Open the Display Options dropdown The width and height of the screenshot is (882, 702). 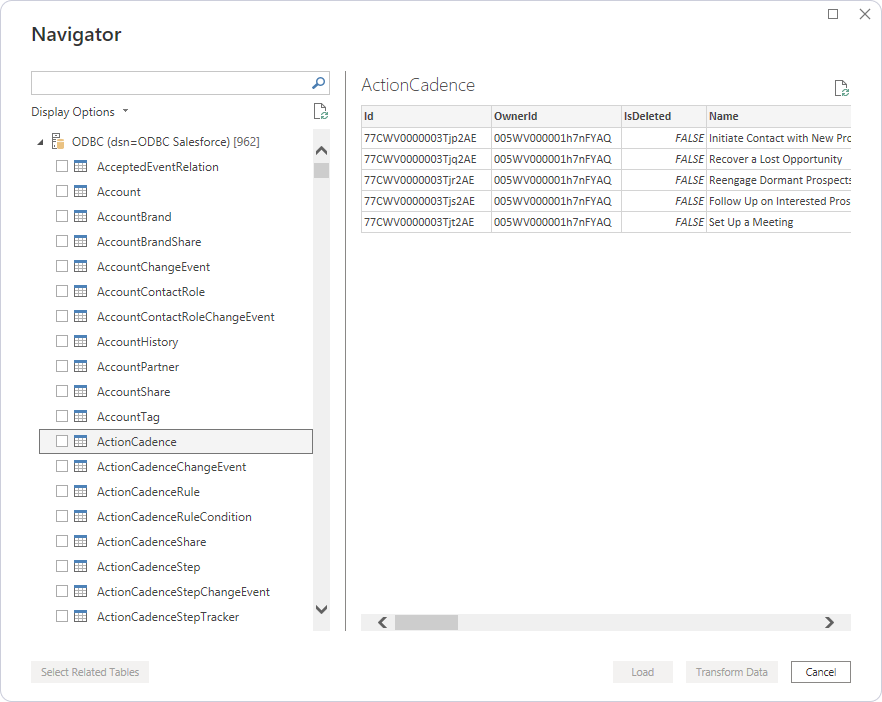point(80,112)
